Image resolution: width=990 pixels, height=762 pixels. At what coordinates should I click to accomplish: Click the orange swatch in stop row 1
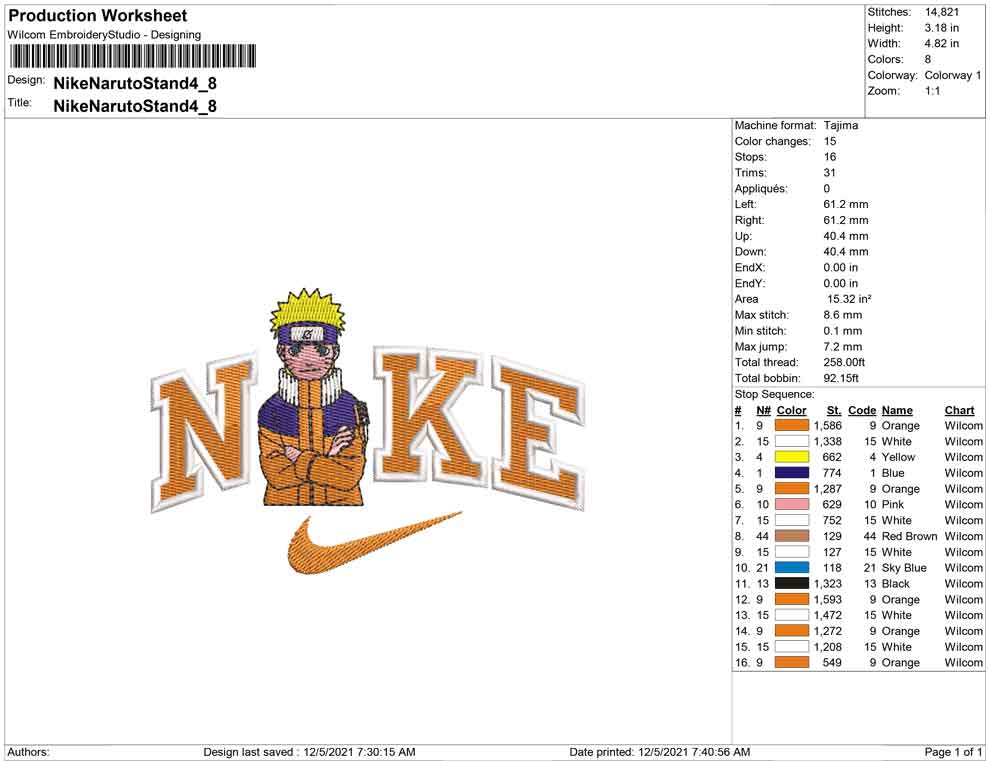pyautogui.click(x=792, y=426)
